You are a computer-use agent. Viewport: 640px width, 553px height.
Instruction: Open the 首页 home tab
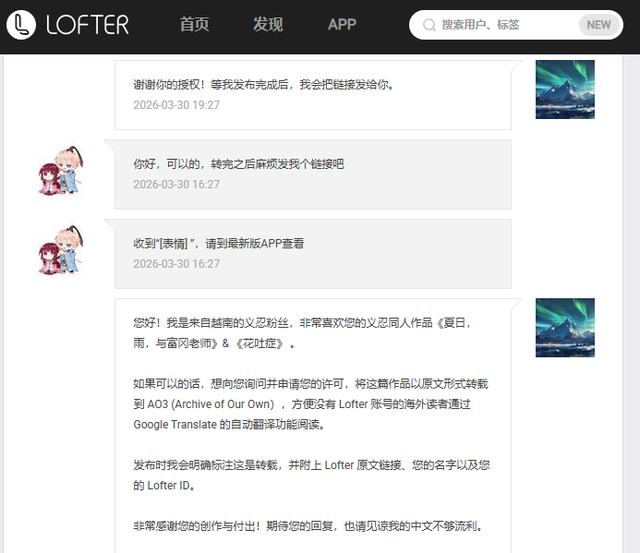pos(194,24)
